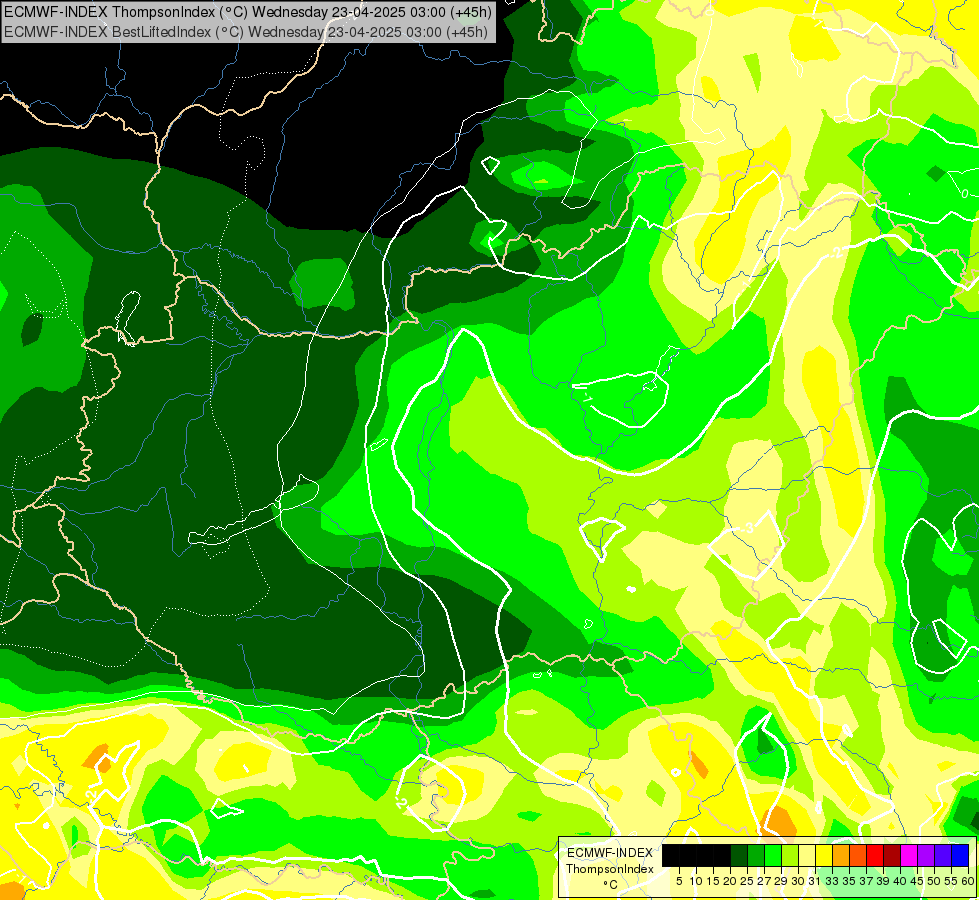Screen dimensions: 979x900
Task: Click the legend value '45'
Action: coord(918,881)
